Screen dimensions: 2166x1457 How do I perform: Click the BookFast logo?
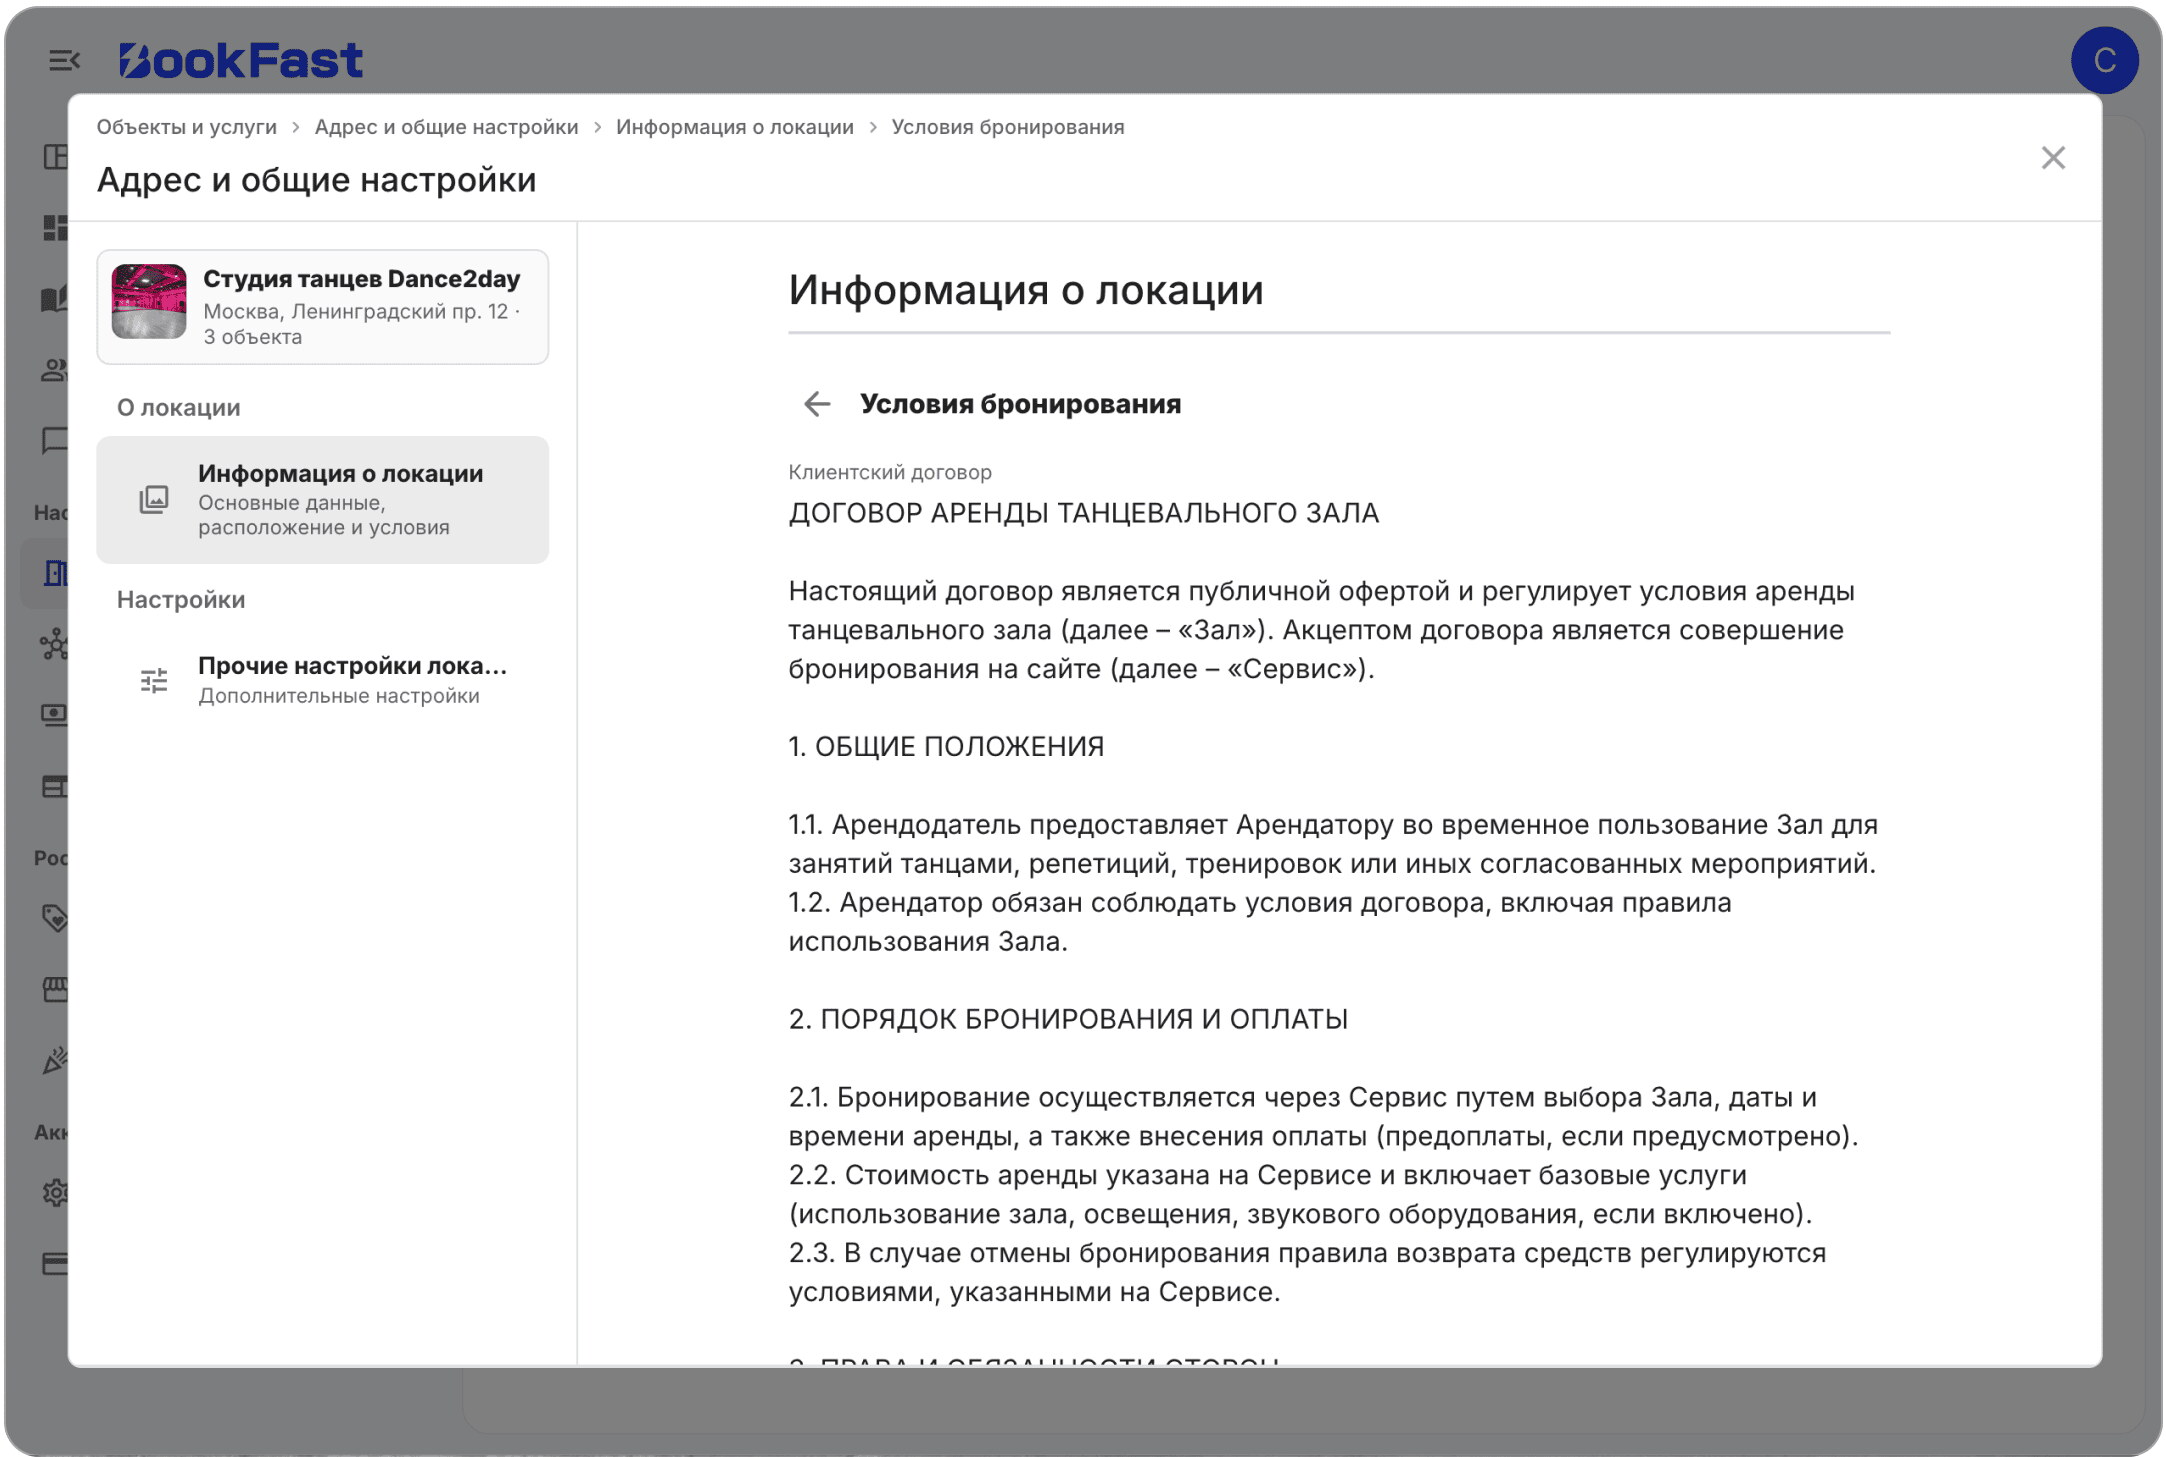coord(240,61)
